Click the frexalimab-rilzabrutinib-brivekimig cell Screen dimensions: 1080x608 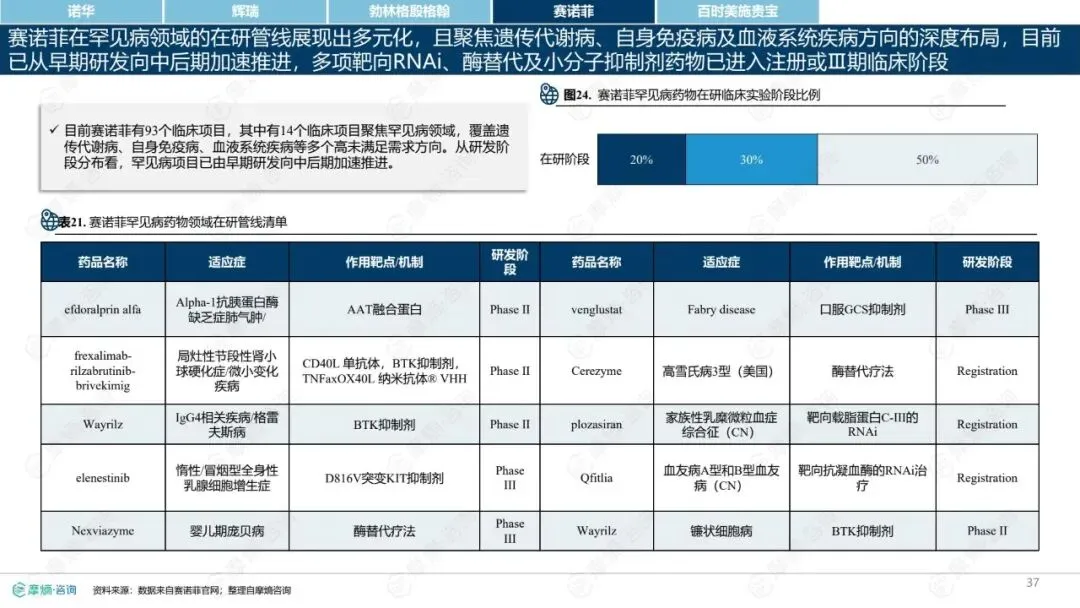coord(103,370)
